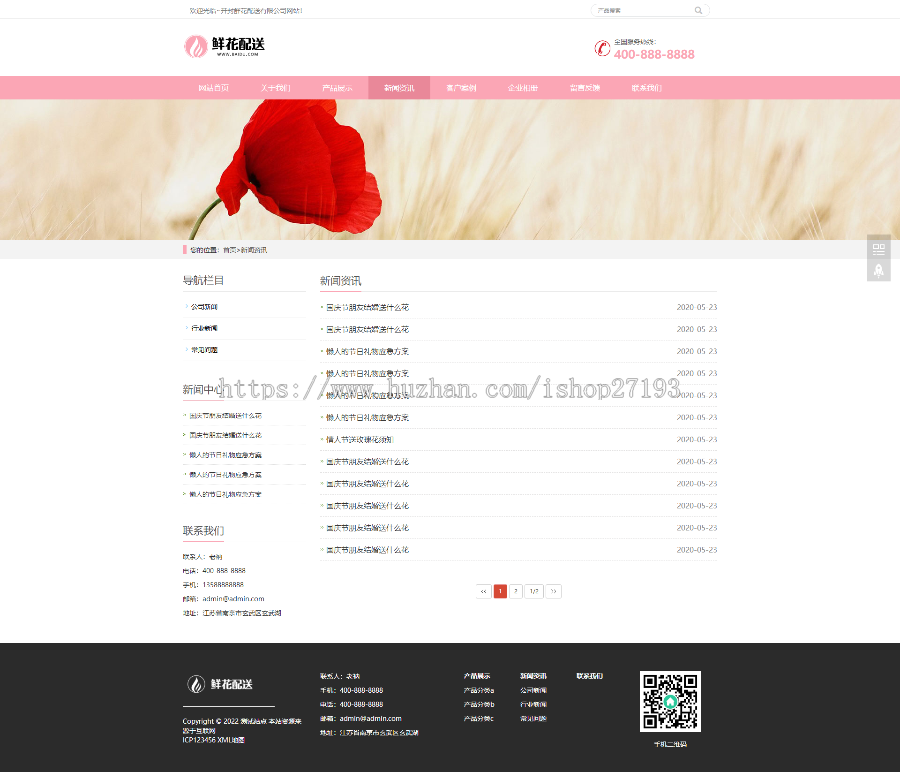This screenshot has width=900, height=772.
Task: Select page 1 in pagination
Action: (x=501, y=591)
